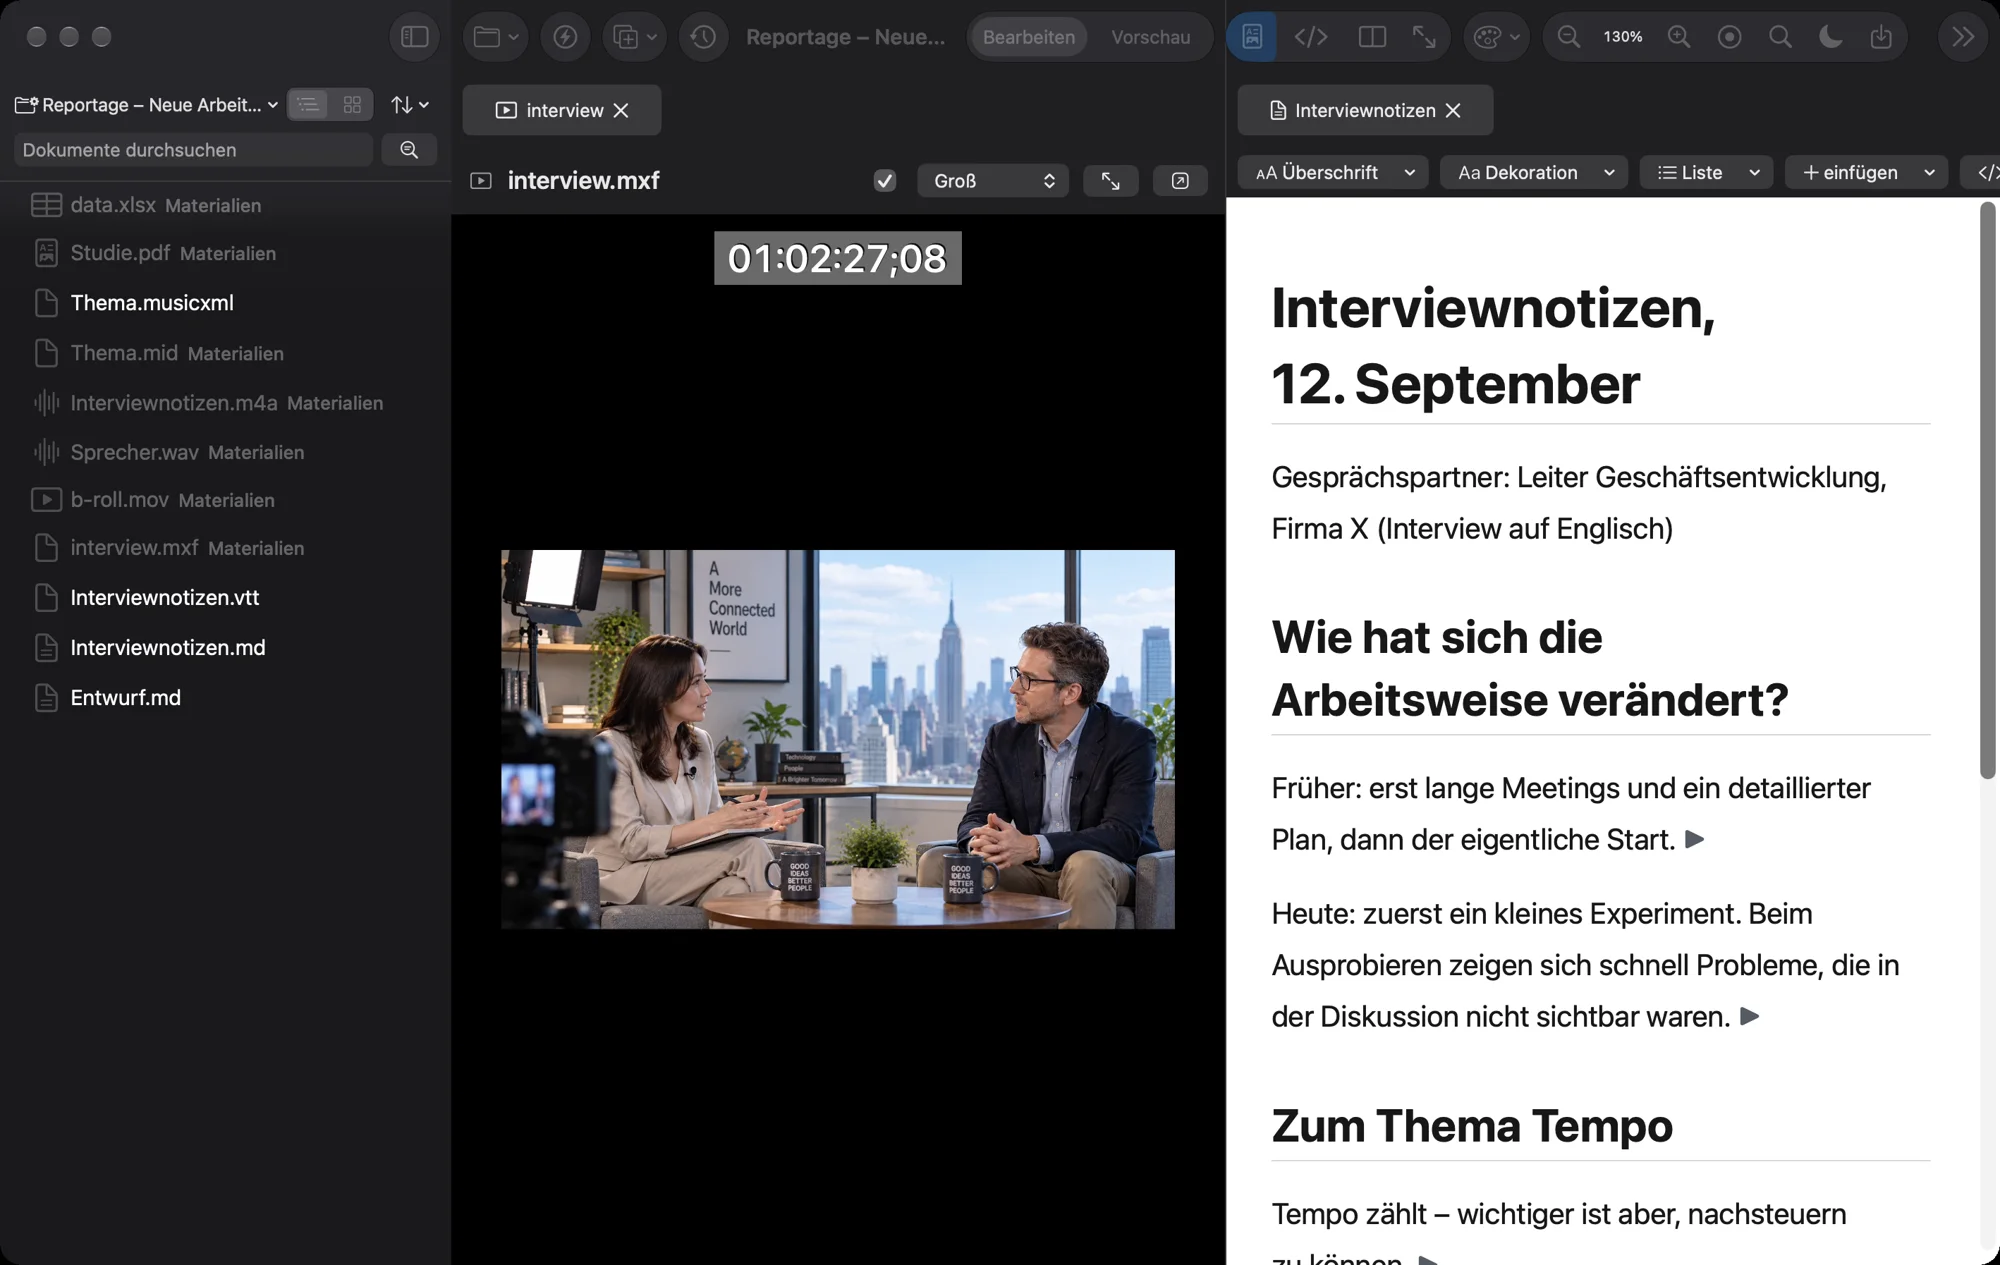
Task: Zoom out with the minus magnifier
Action: 1568,37
